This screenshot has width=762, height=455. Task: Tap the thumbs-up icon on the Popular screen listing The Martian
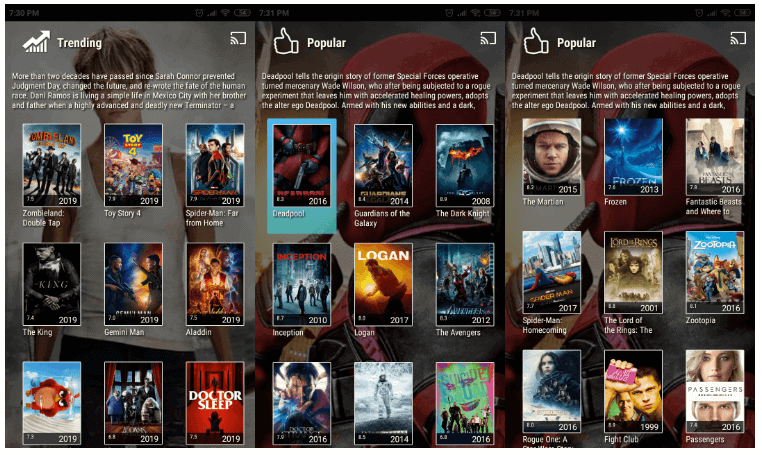click(536, 41)
